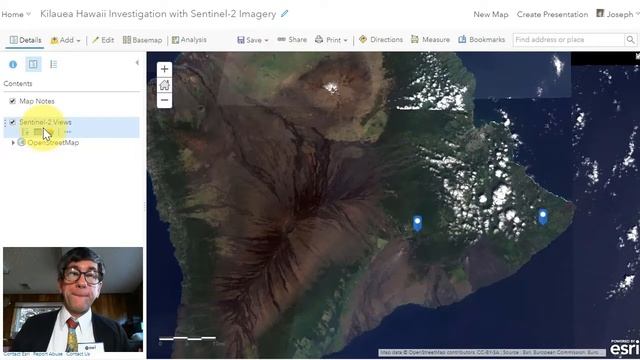Click Create Presentation link

[552, 14]
